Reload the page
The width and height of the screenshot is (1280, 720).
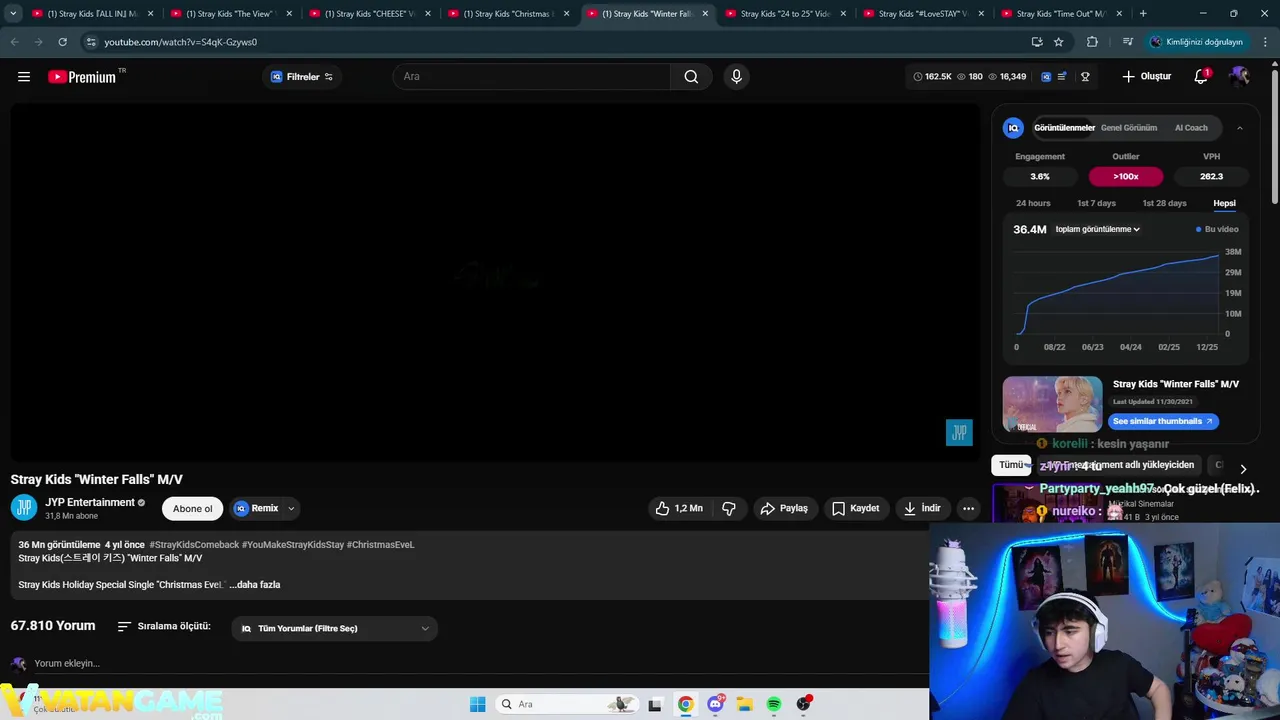(62, 42)
